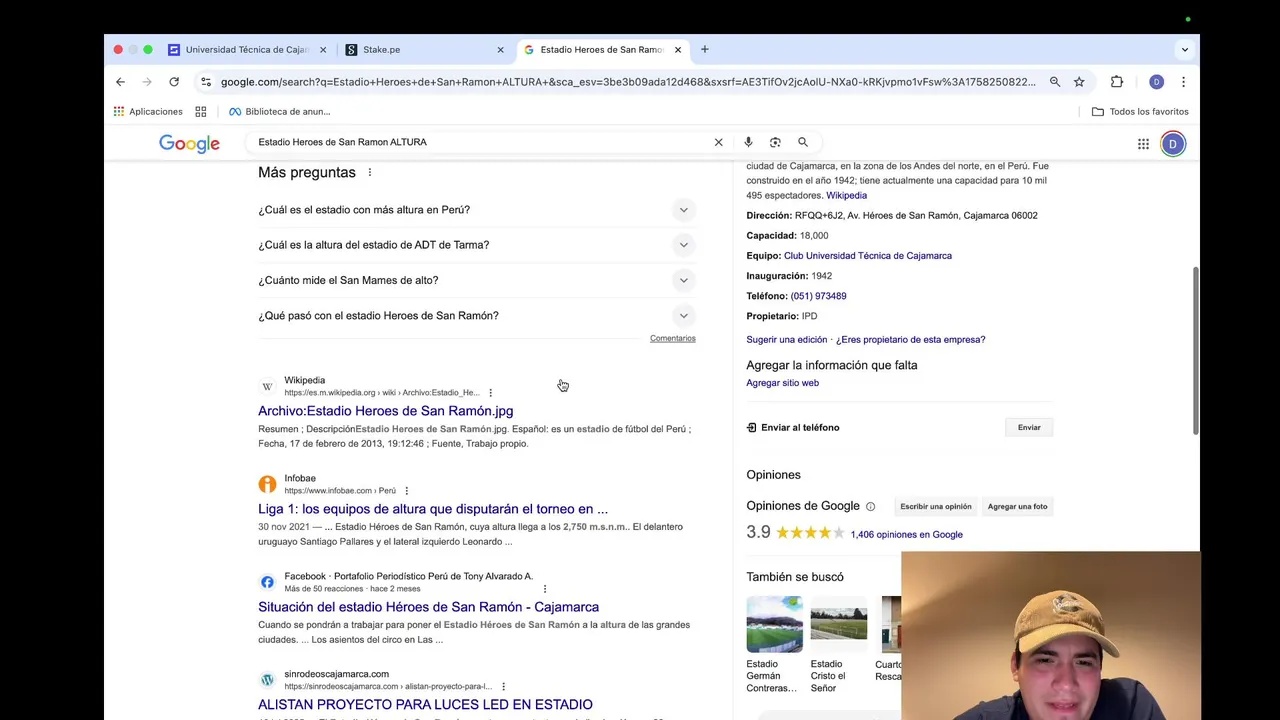Open the tab search dropdown arrow
The width and height of the screenshot is (1280, 720).
1185,49
